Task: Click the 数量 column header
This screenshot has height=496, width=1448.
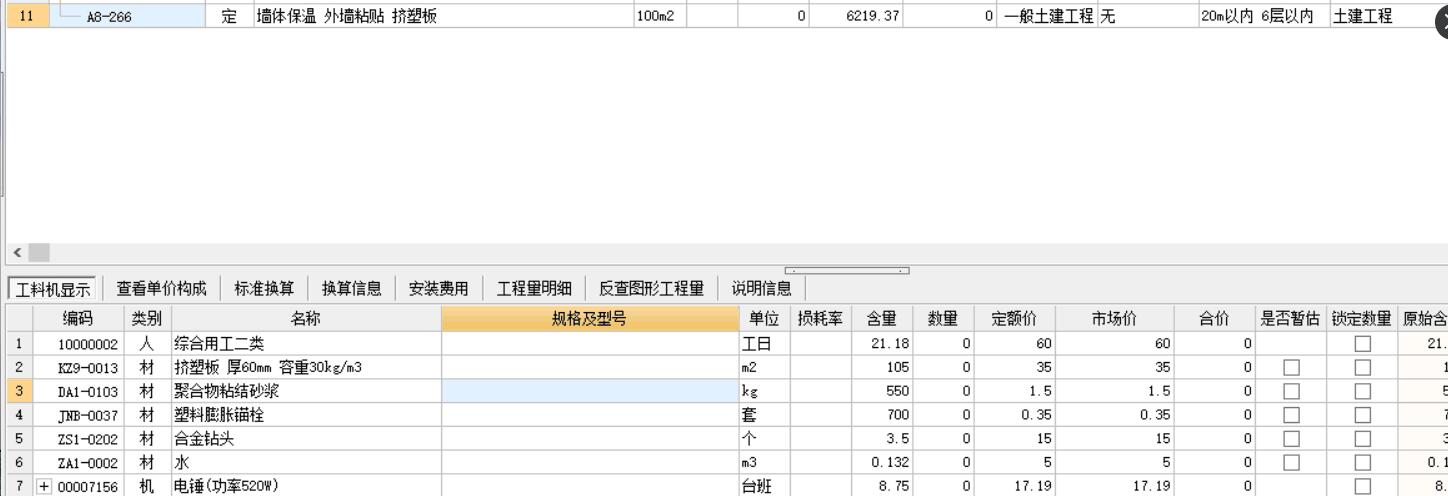Action: [942, 319]
